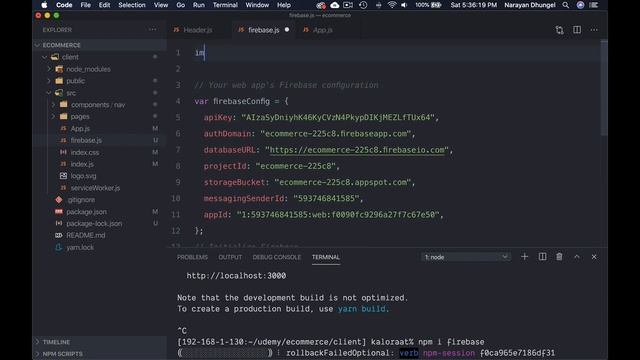Open the Time Machine clock icon
The image size is (640, 360).
[x=363, y=5]
